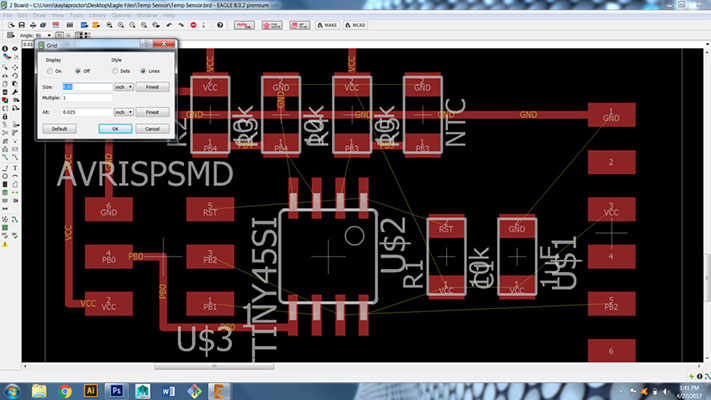Open the Alt unit inch dropdown
711x400 pixels.
[x=123, y=112]
